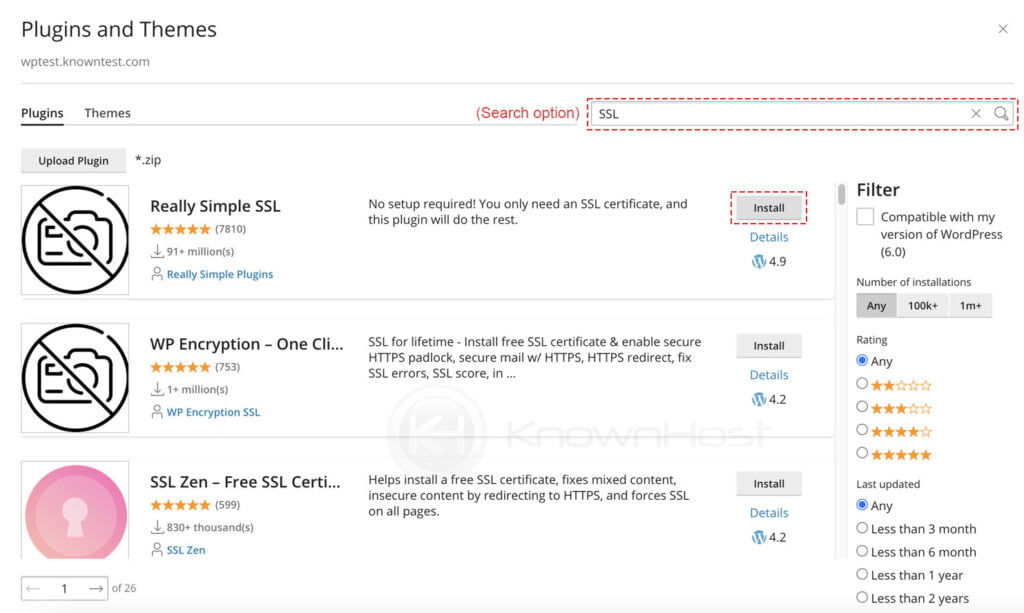This screenshot has height=613, width=1024.
Task: Switch to the Themes tab
Action: 108,113
